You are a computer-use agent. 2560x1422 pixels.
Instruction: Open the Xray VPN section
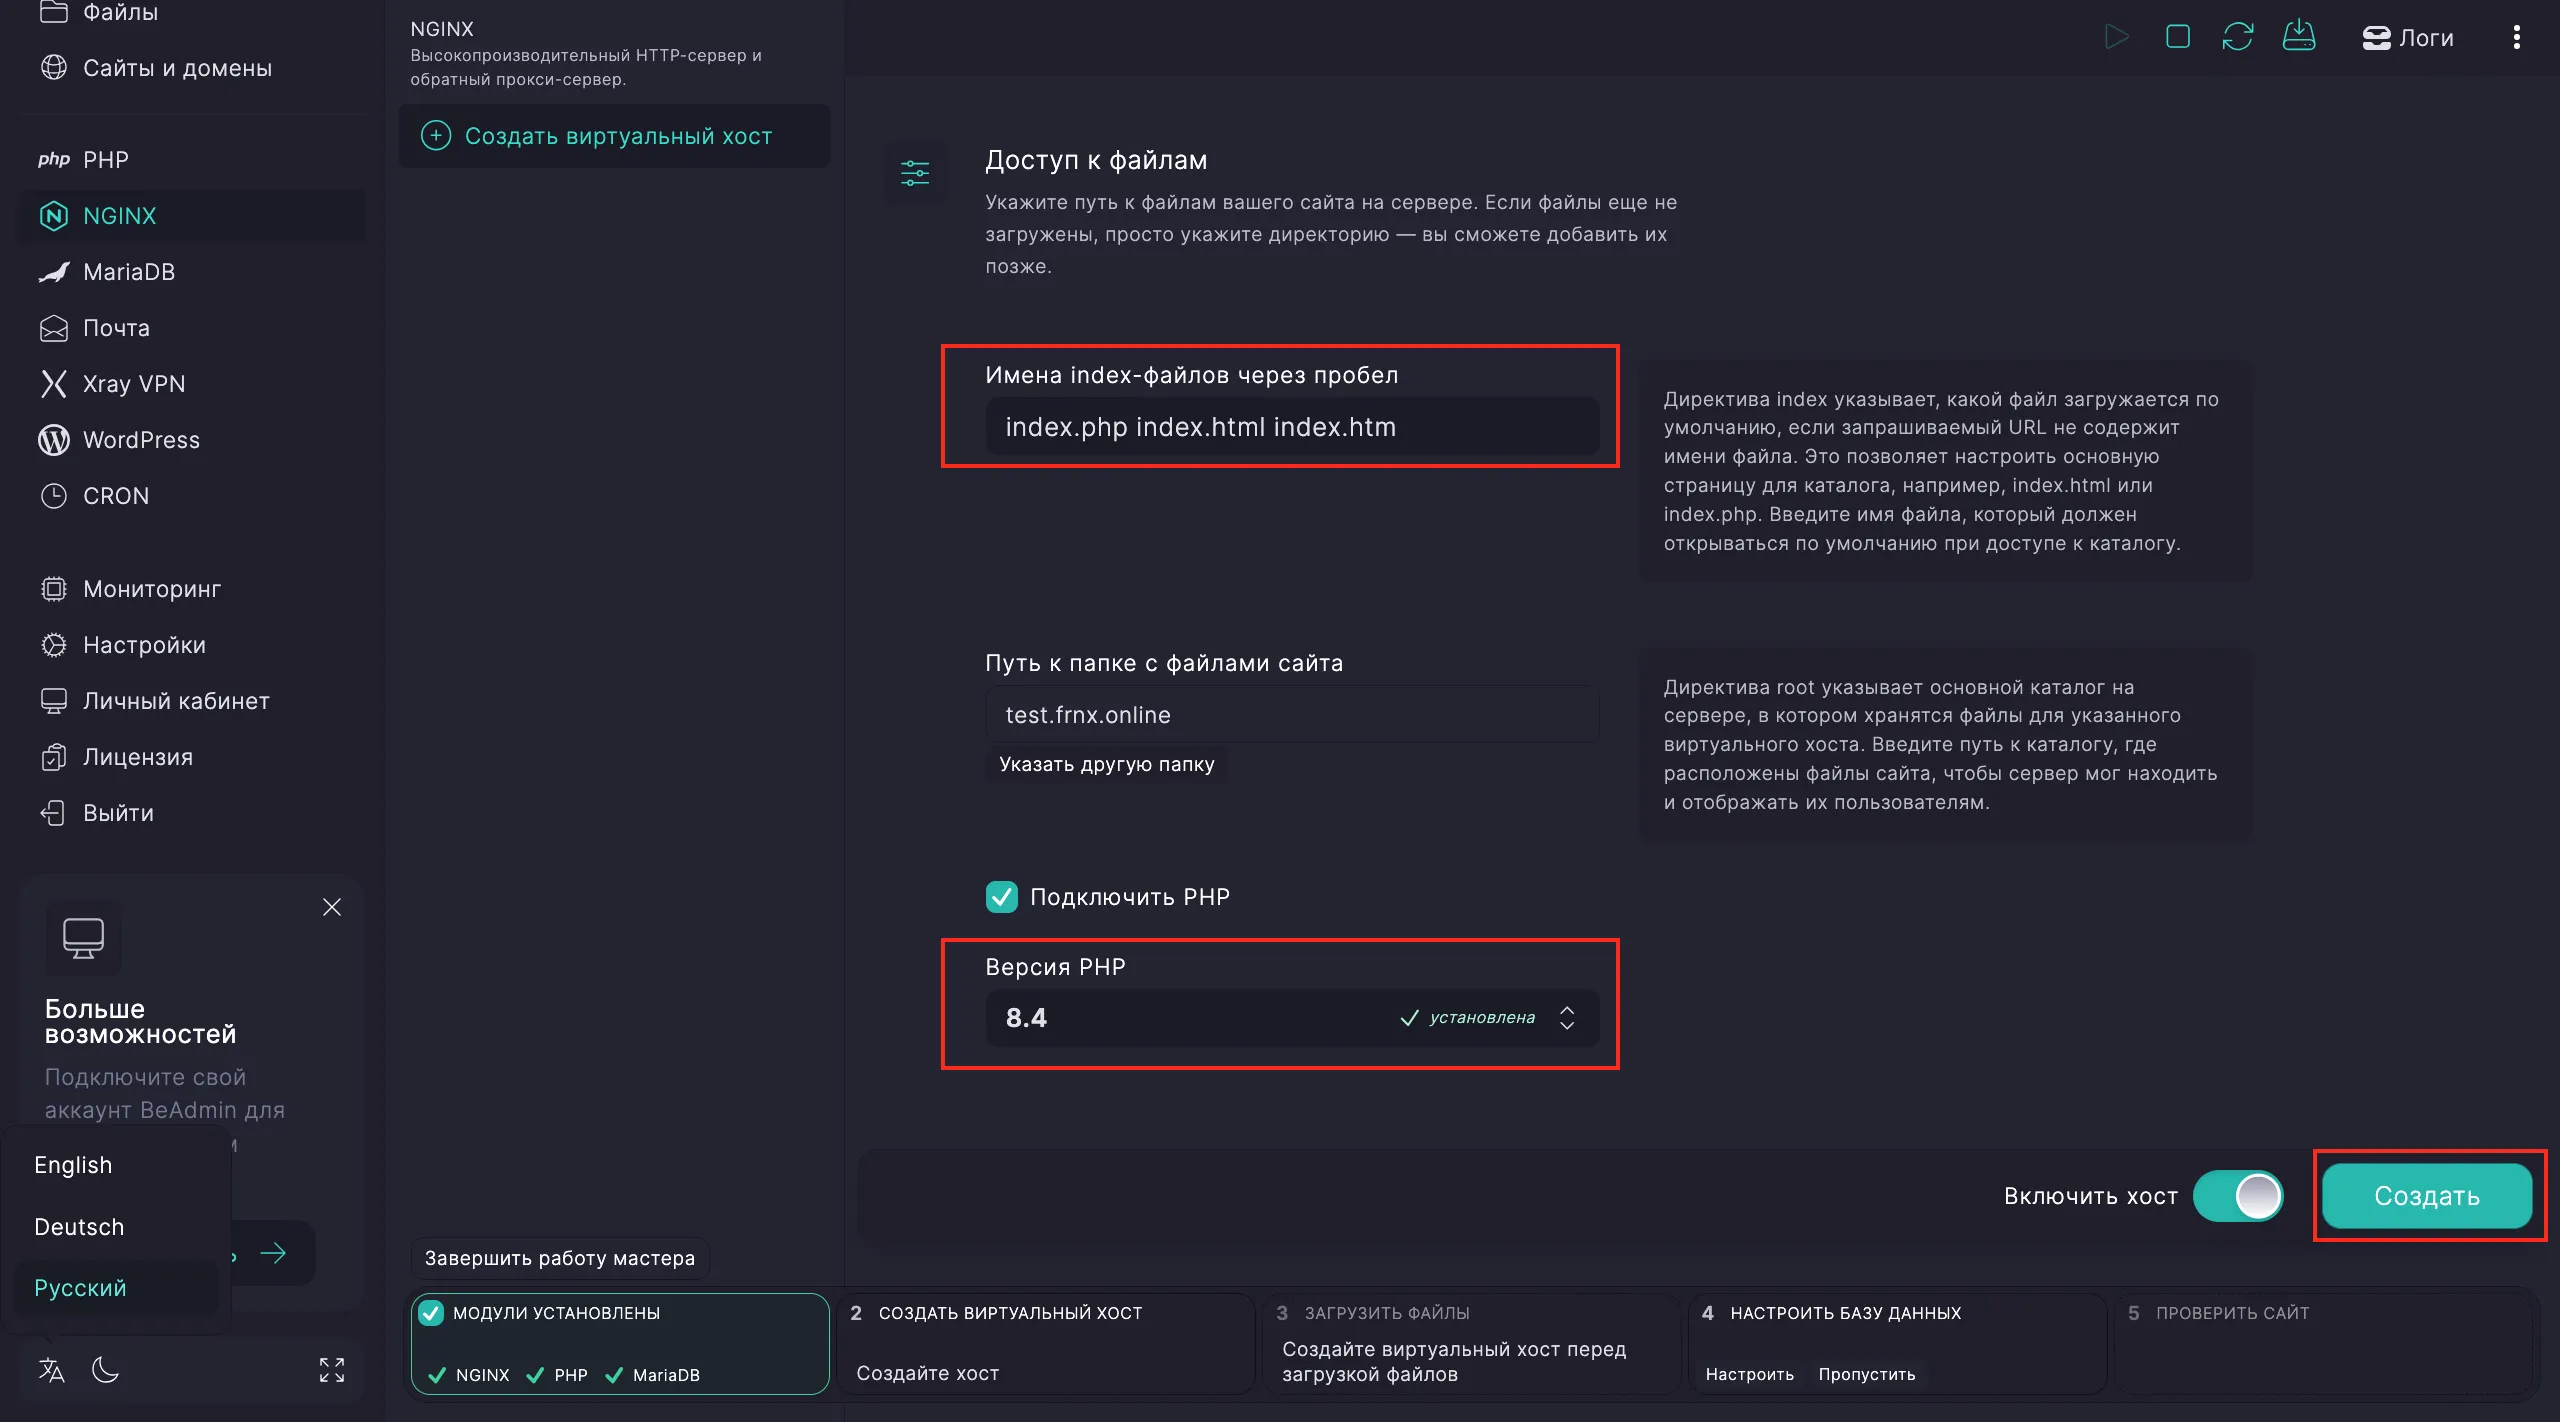click(134, 383)
